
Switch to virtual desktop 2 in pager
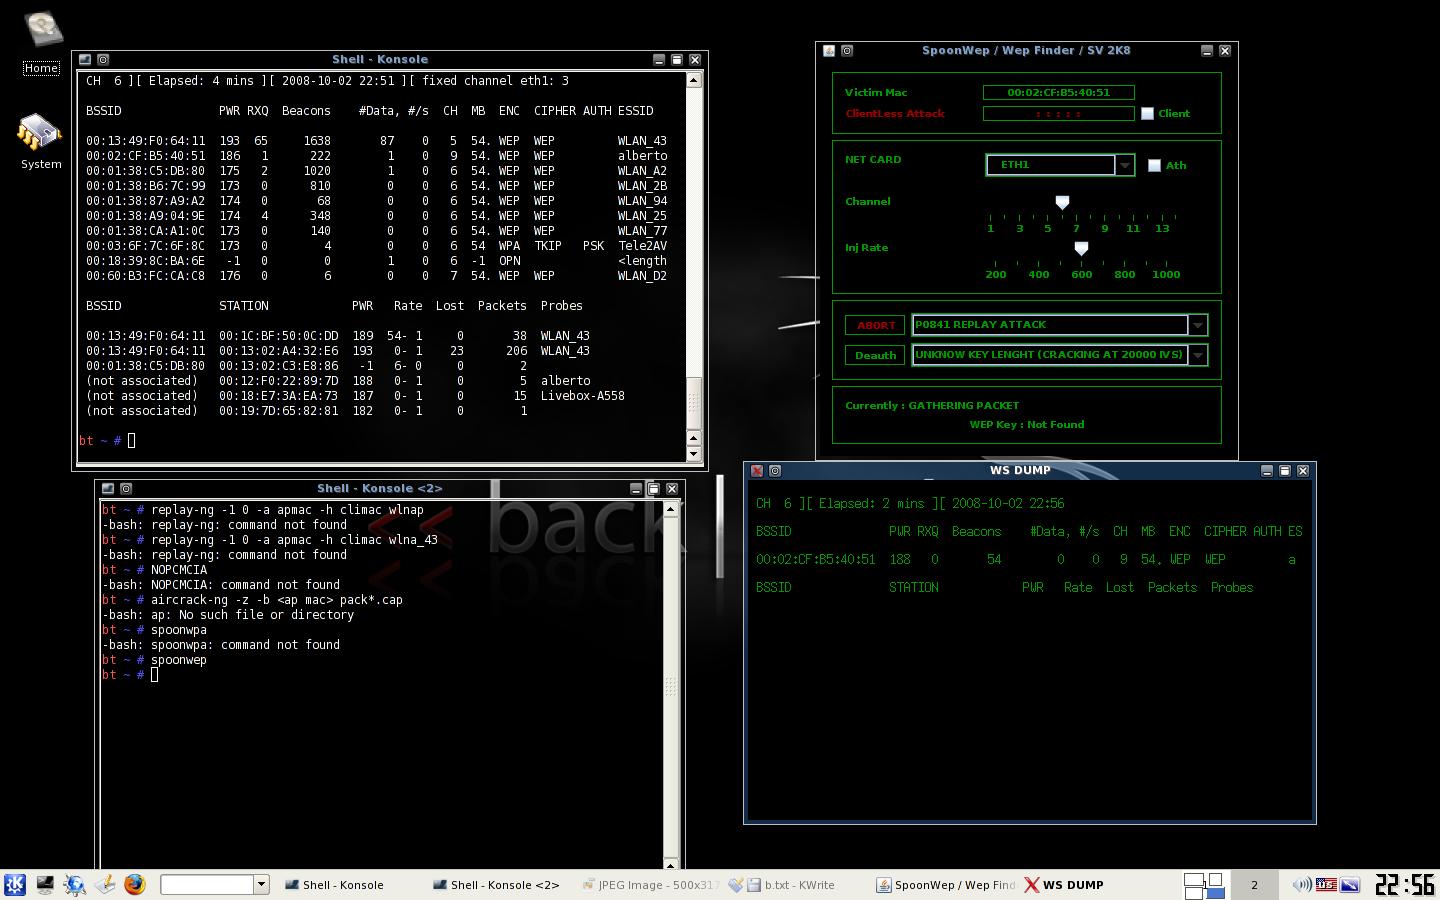pyautogui.click(x=1254, y=885)
